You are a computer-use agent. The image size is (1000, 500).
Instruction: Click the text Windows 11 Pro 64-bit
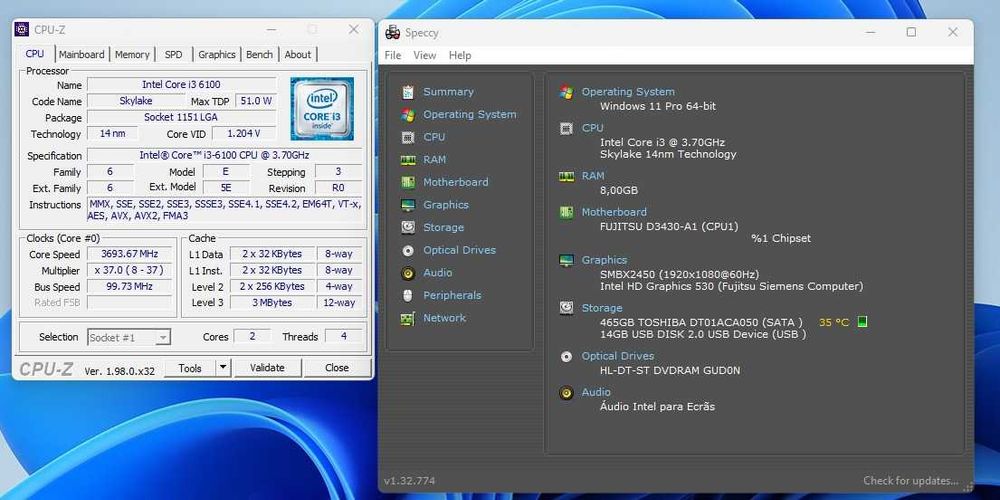[658, 107]
